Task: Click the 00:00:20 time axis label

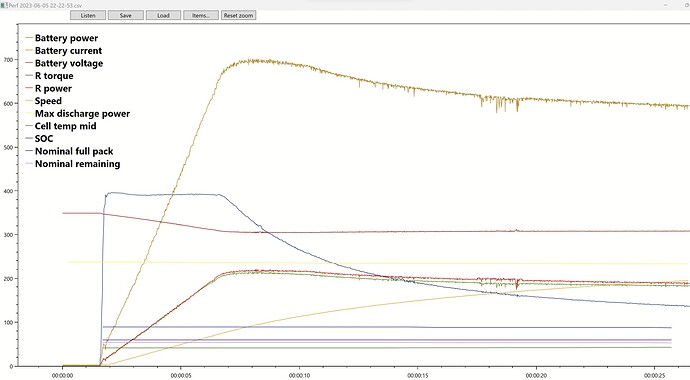Action: click(536, 376)
